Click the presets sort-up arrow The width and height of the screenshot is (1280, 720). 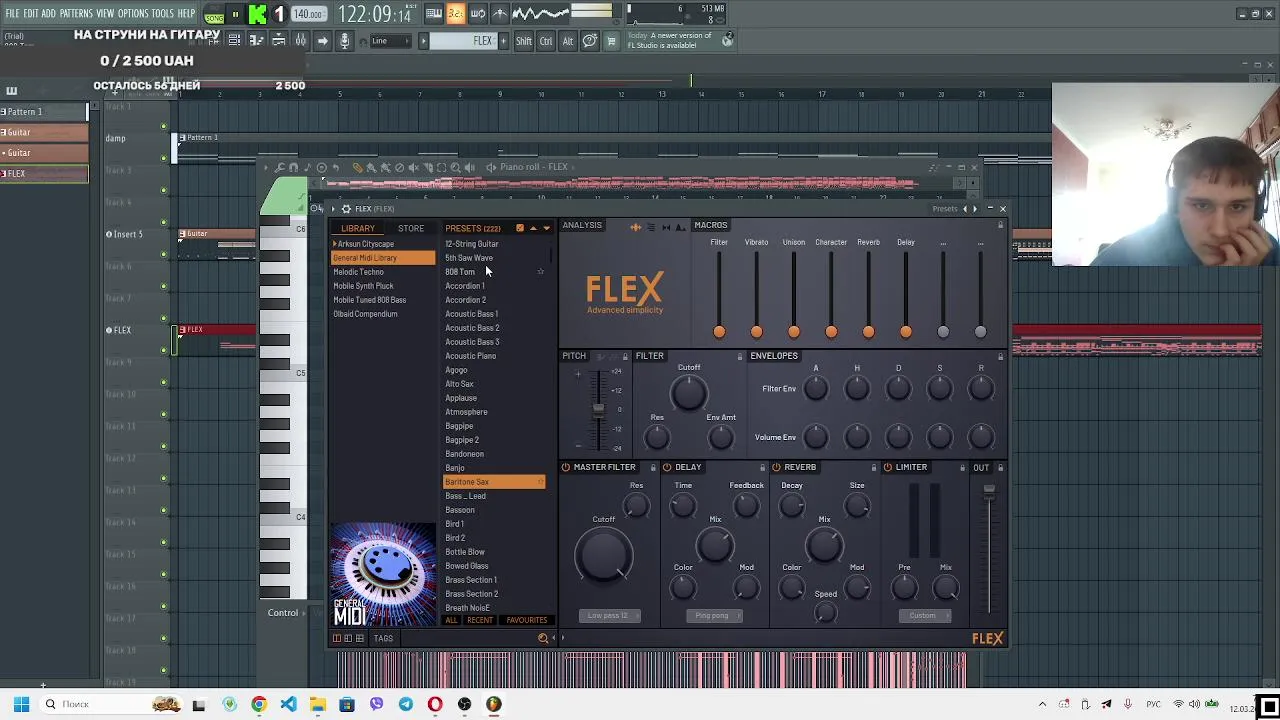533,229
